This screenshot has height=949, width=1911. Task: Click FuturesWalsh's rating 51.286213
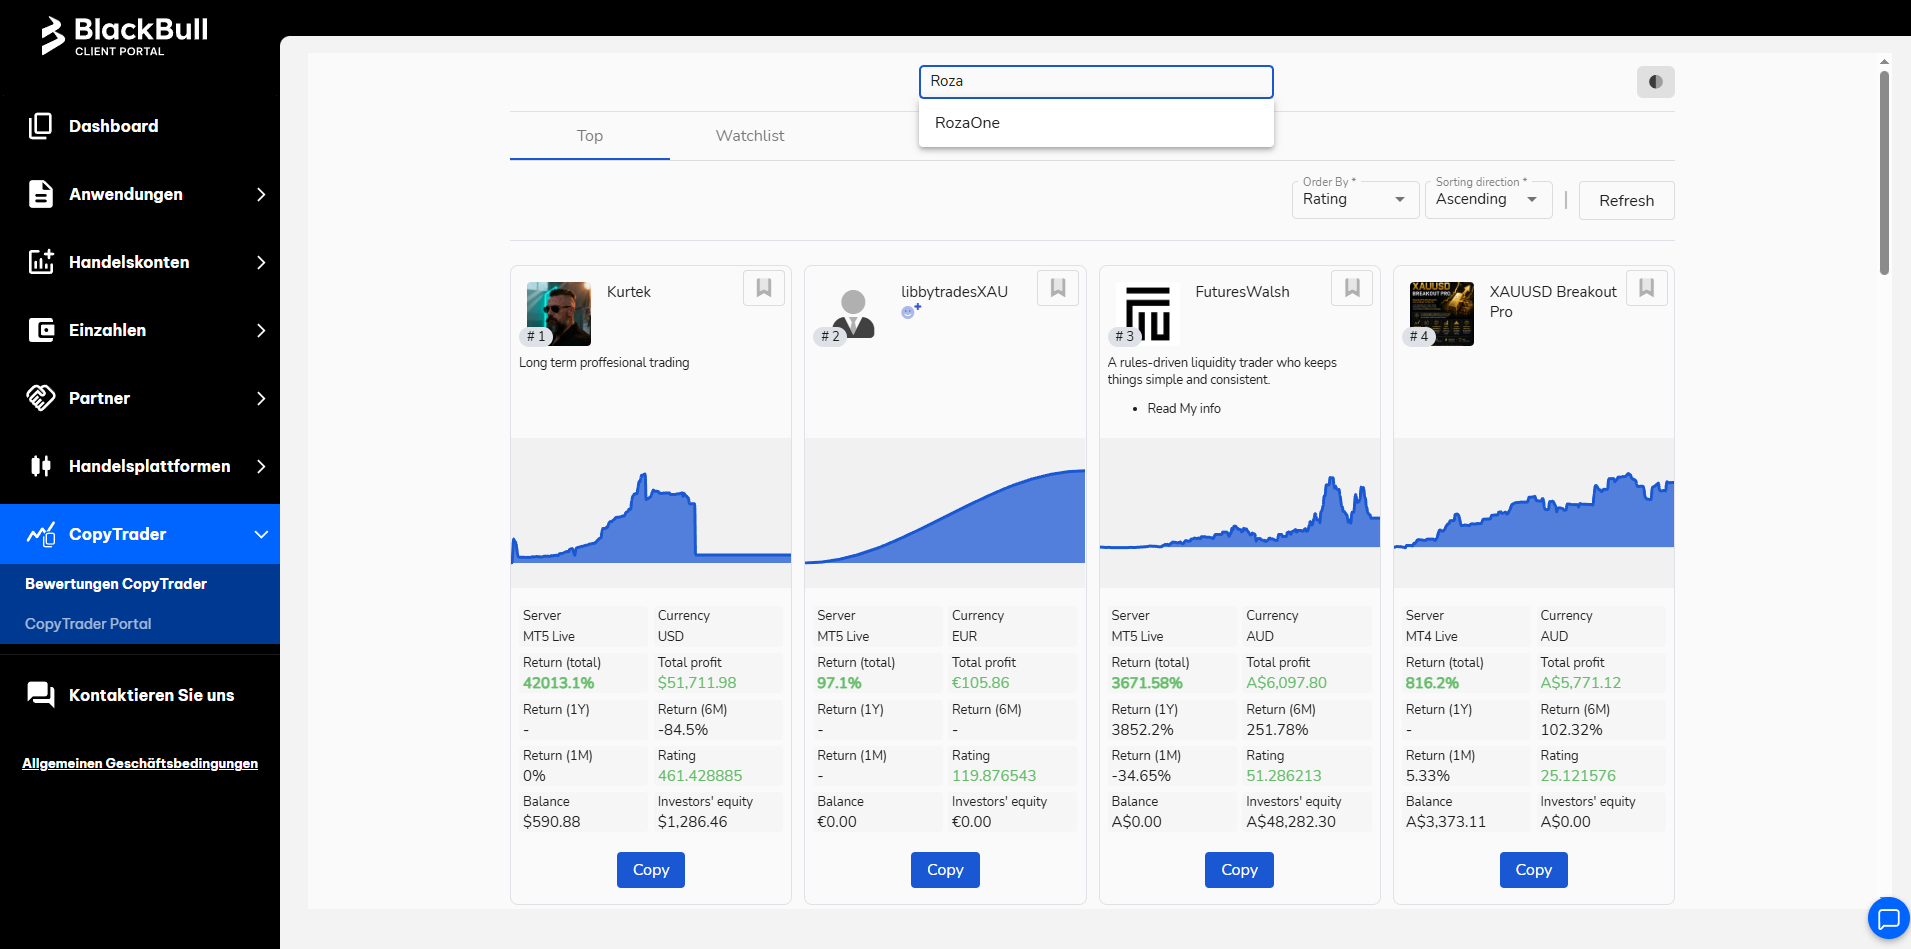tap(1284, 776)
